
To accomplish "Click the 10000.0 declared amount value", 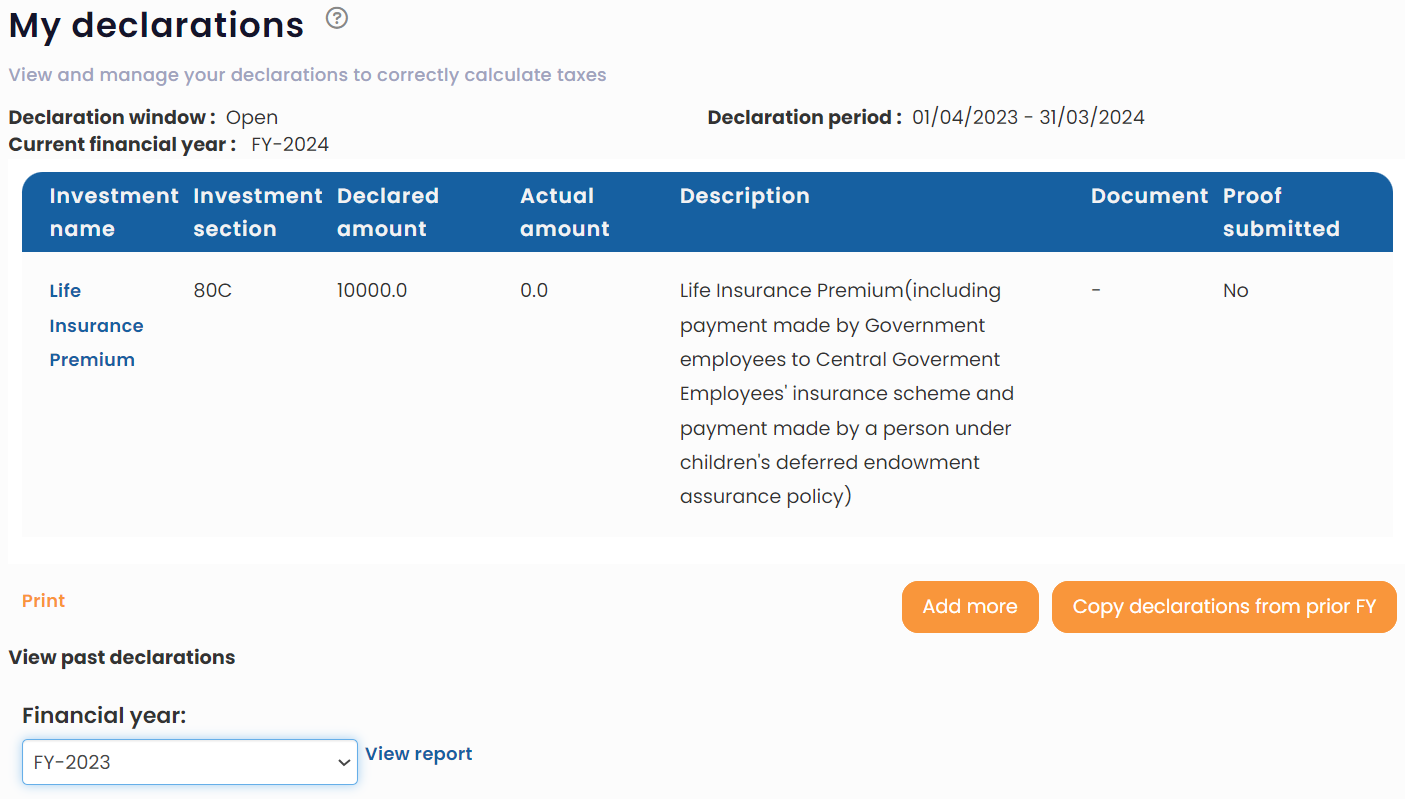I will click(x=372, y=291).
